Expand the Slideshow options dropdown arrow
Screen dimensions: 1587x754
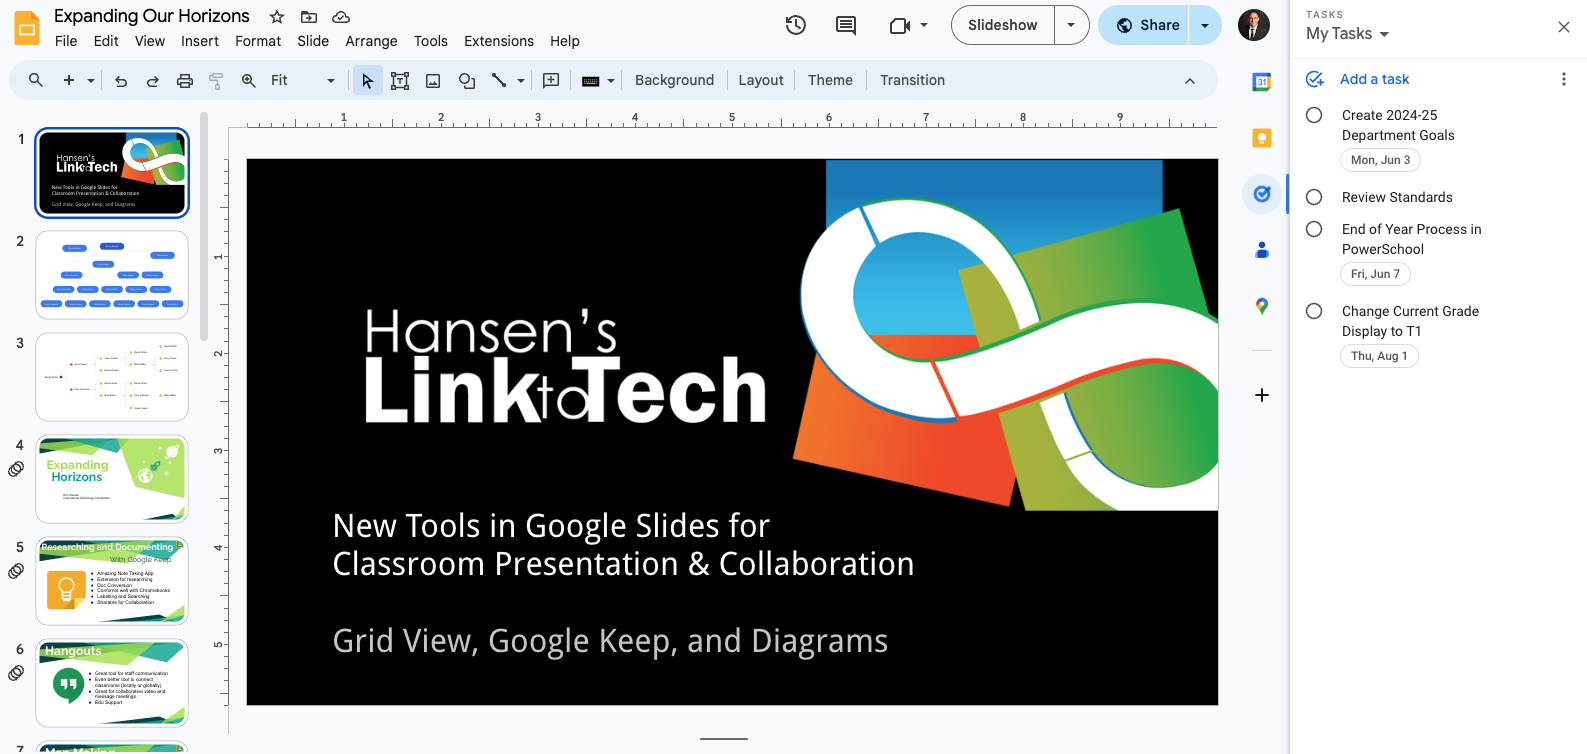1071,25
